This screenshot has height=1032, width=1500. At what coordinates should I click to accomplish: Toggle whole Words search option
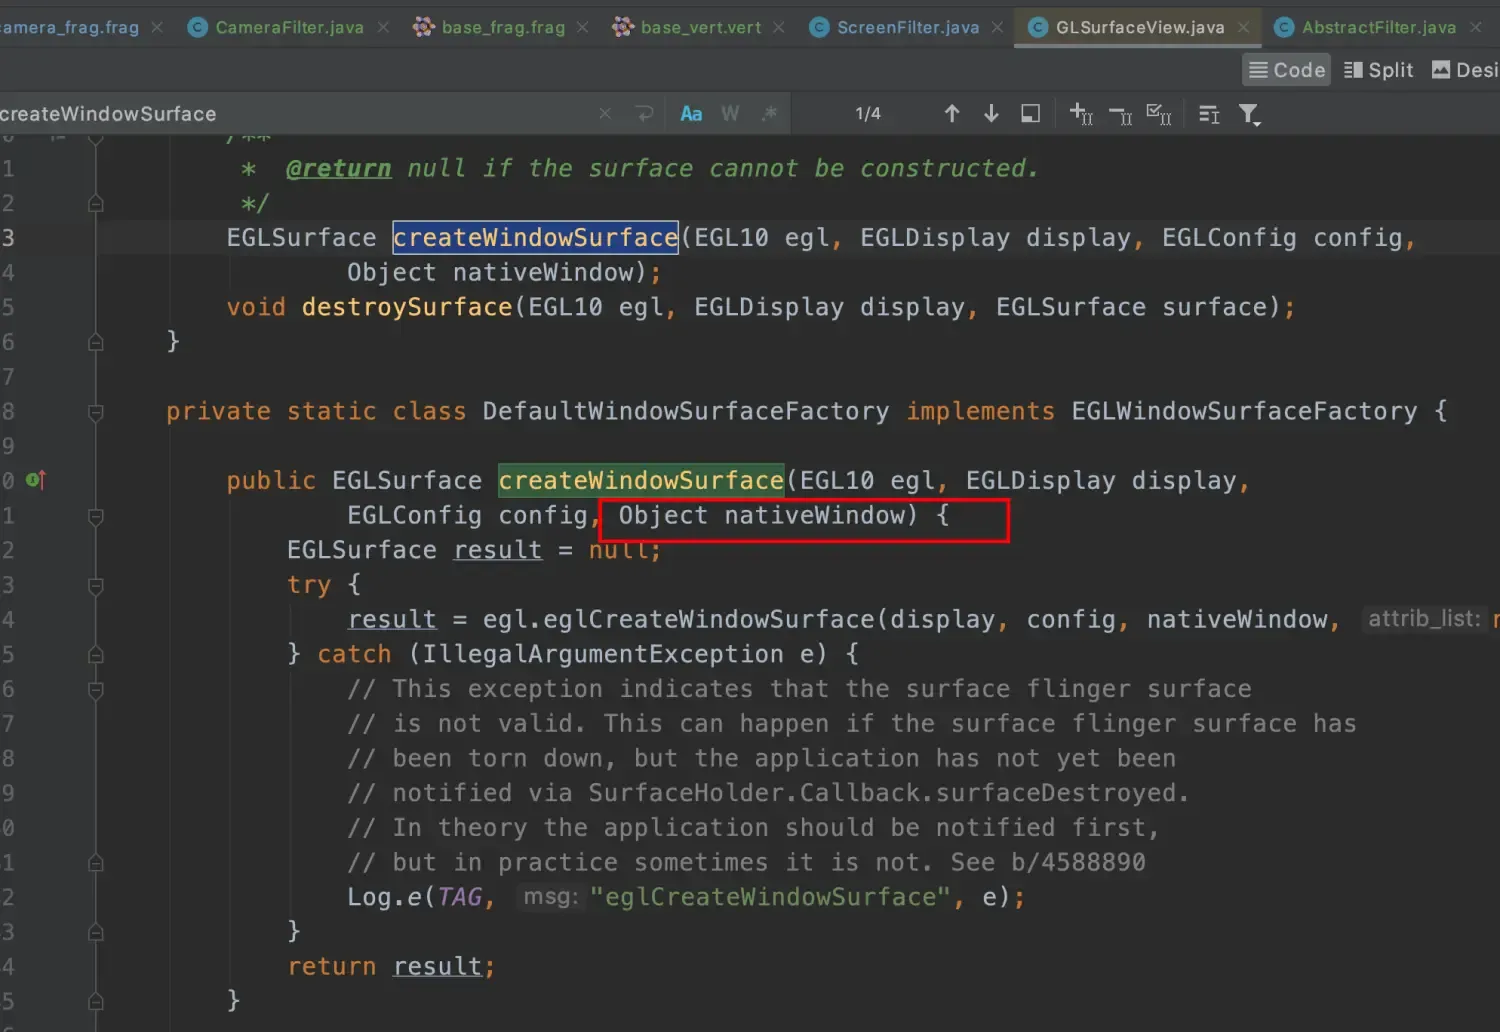(728, 113)
